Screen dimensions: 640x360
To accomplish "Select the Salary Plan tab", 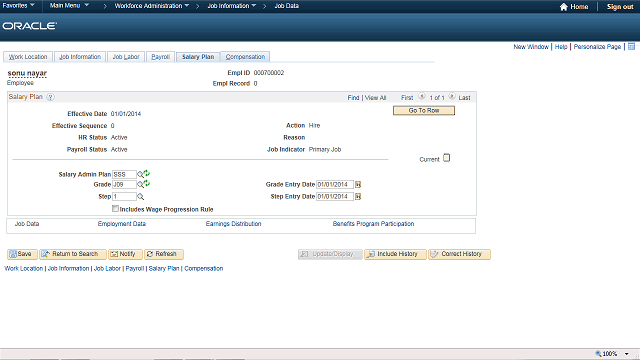I will click(x=198, y=57).
